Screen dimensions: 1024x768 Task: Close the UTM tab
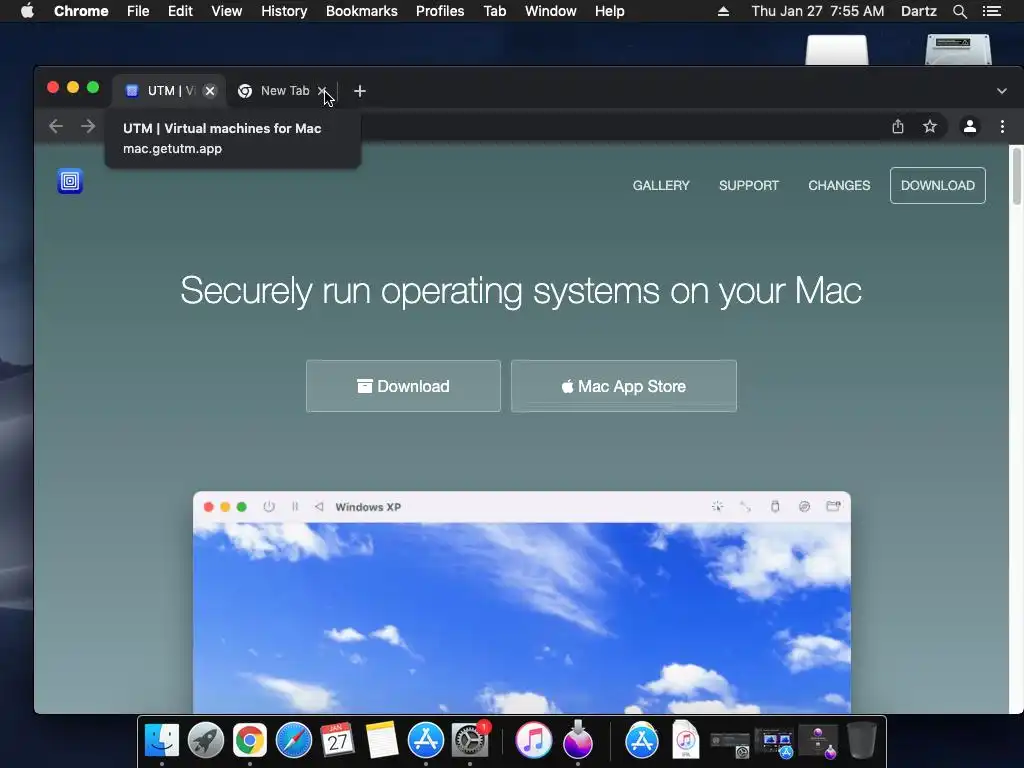click(210, 91)
